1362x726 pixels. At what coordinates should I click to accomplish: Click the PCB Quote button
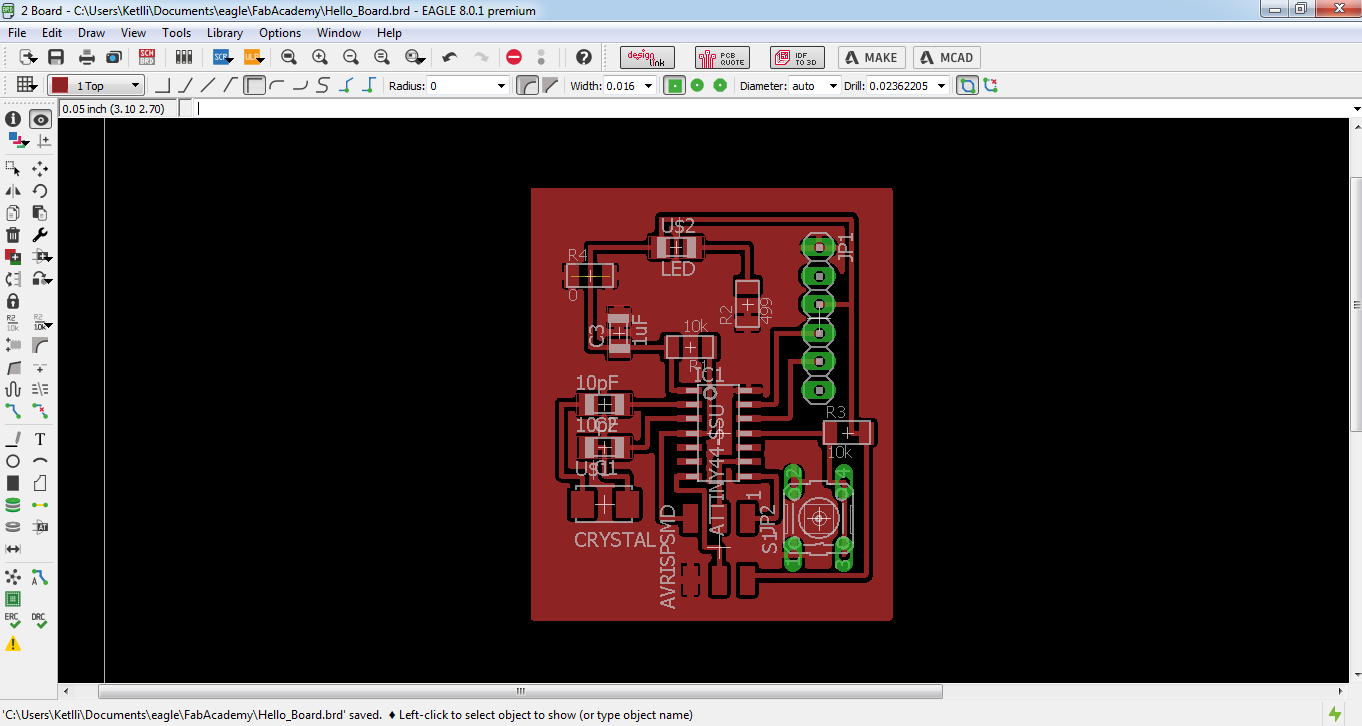[x=722, y=57]
